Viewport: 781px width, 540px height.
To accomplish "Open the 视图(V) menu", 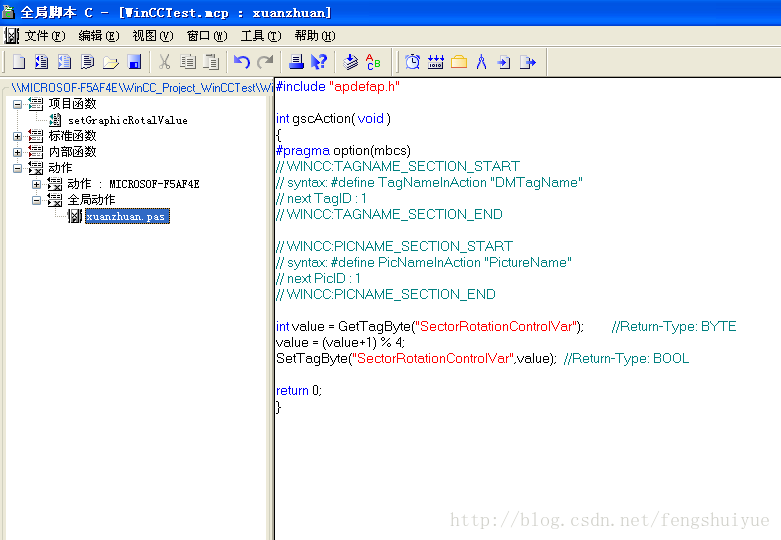I will point(152,36).
